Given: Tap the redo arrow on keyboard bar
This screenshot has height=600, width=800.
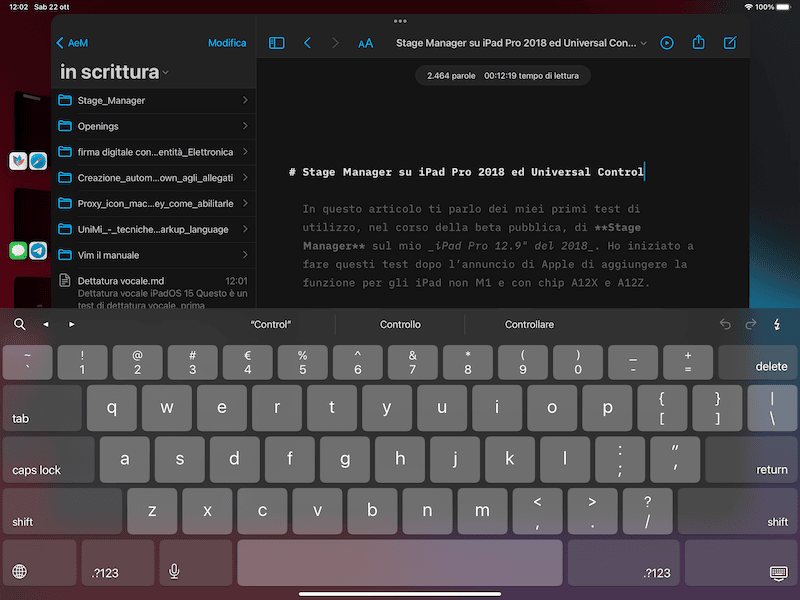Looking at the screenshot, I should (x=751, y=324).
